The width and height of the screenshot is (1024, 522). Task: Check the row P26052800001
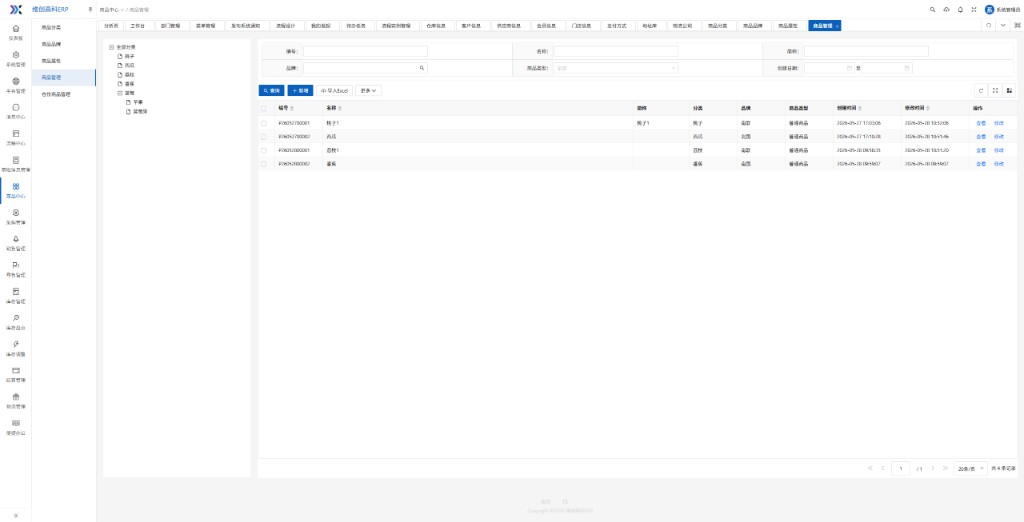click(x=264, y=150)
